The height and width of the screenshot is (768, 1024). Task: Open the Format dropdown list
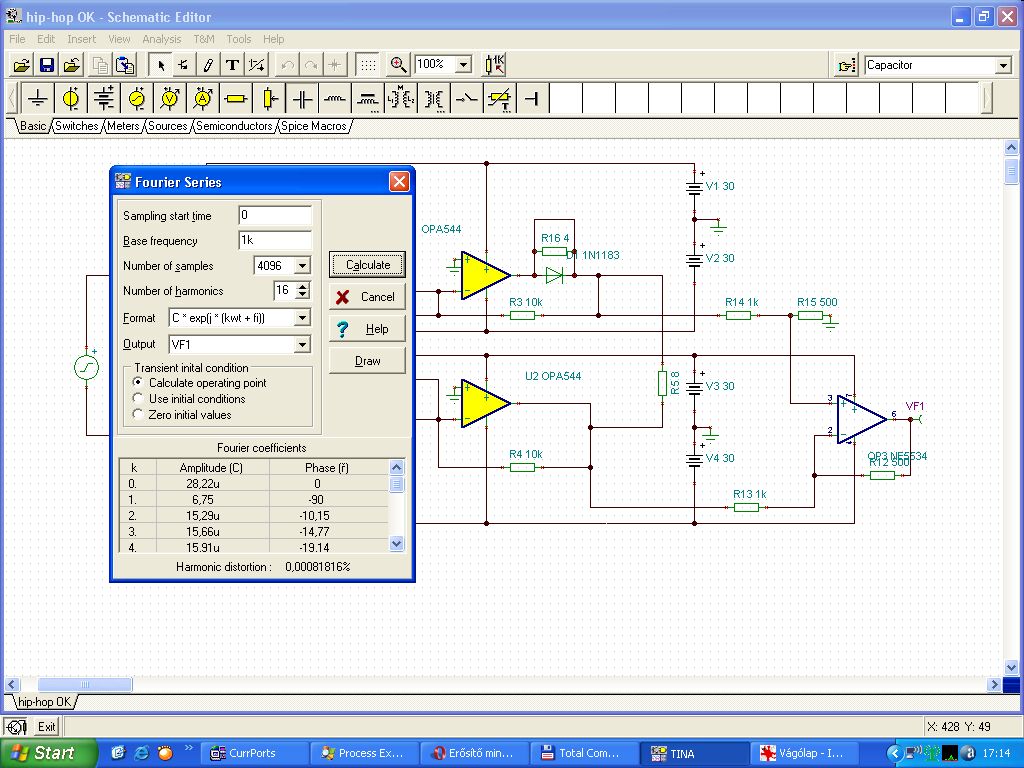click(x=302, y=318)
